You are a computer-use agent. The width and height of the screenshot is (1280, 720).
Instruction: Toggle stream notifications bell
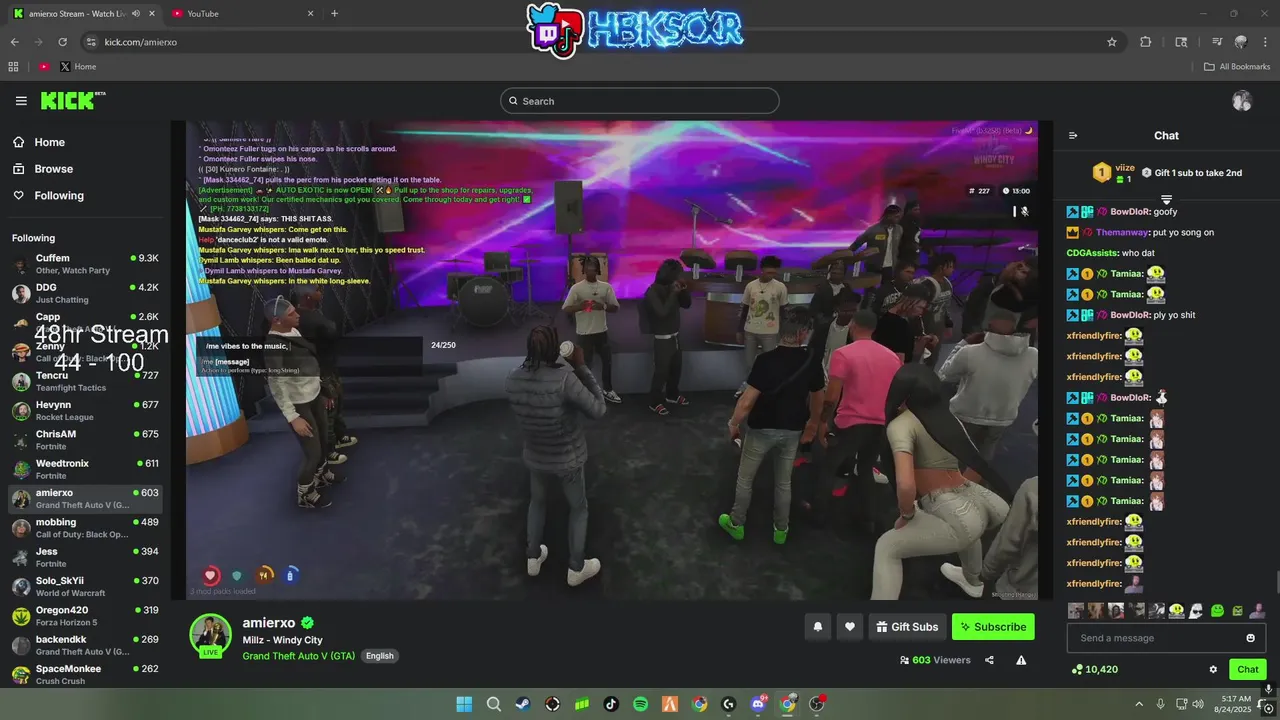click(x=817, y=627)
